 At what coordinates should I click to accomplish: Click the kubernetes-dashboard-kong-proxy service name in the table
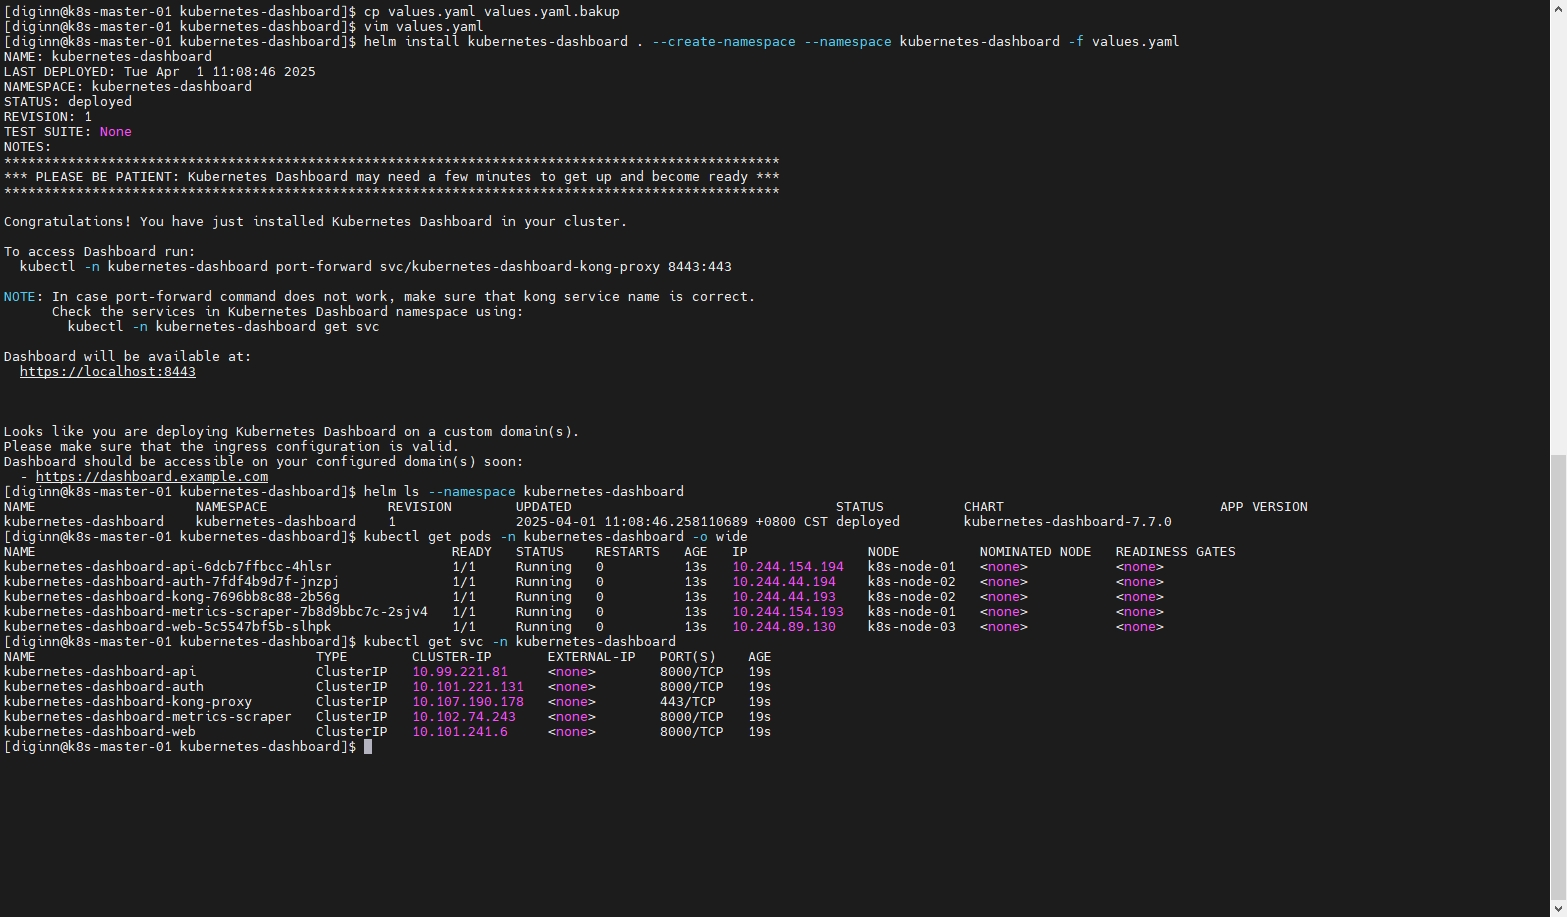[128, 702]
